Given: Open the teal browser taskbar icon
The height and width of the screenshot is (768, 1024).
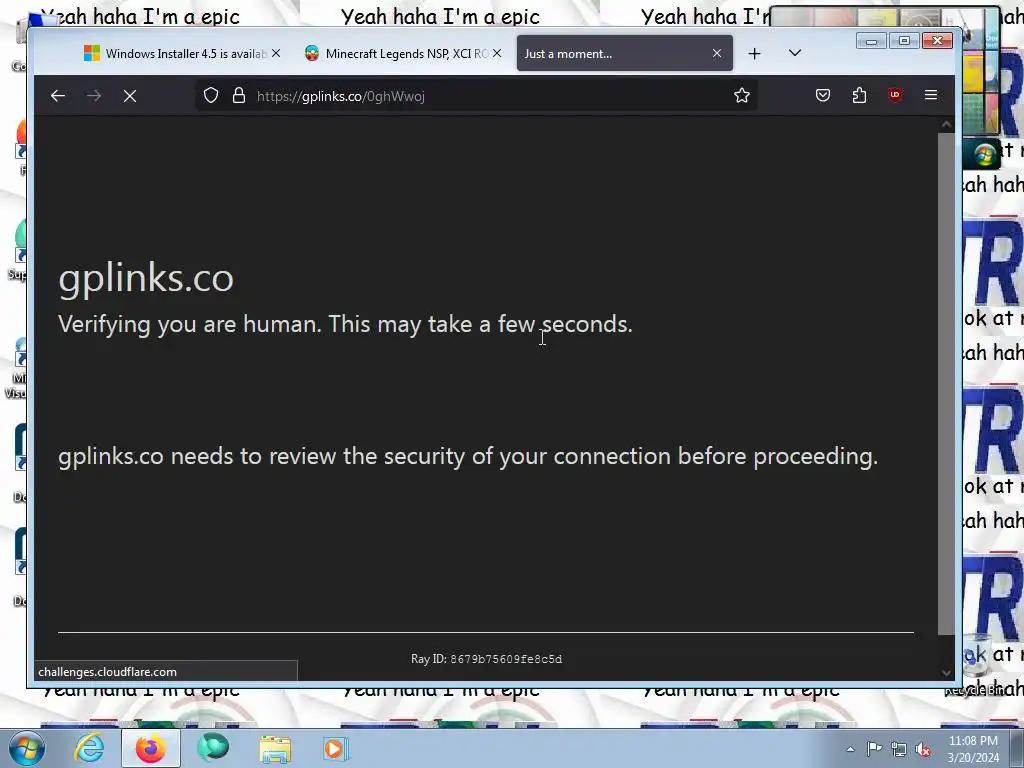Looking at the screenshot, I should [x=213, y=748].
